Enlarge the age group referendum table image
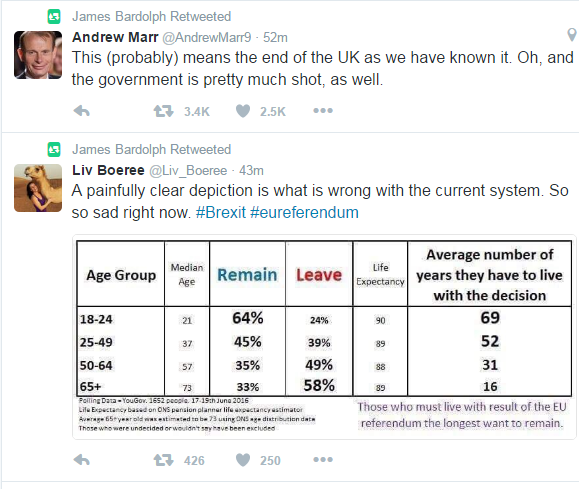The image size is (579, 489). 324,337
